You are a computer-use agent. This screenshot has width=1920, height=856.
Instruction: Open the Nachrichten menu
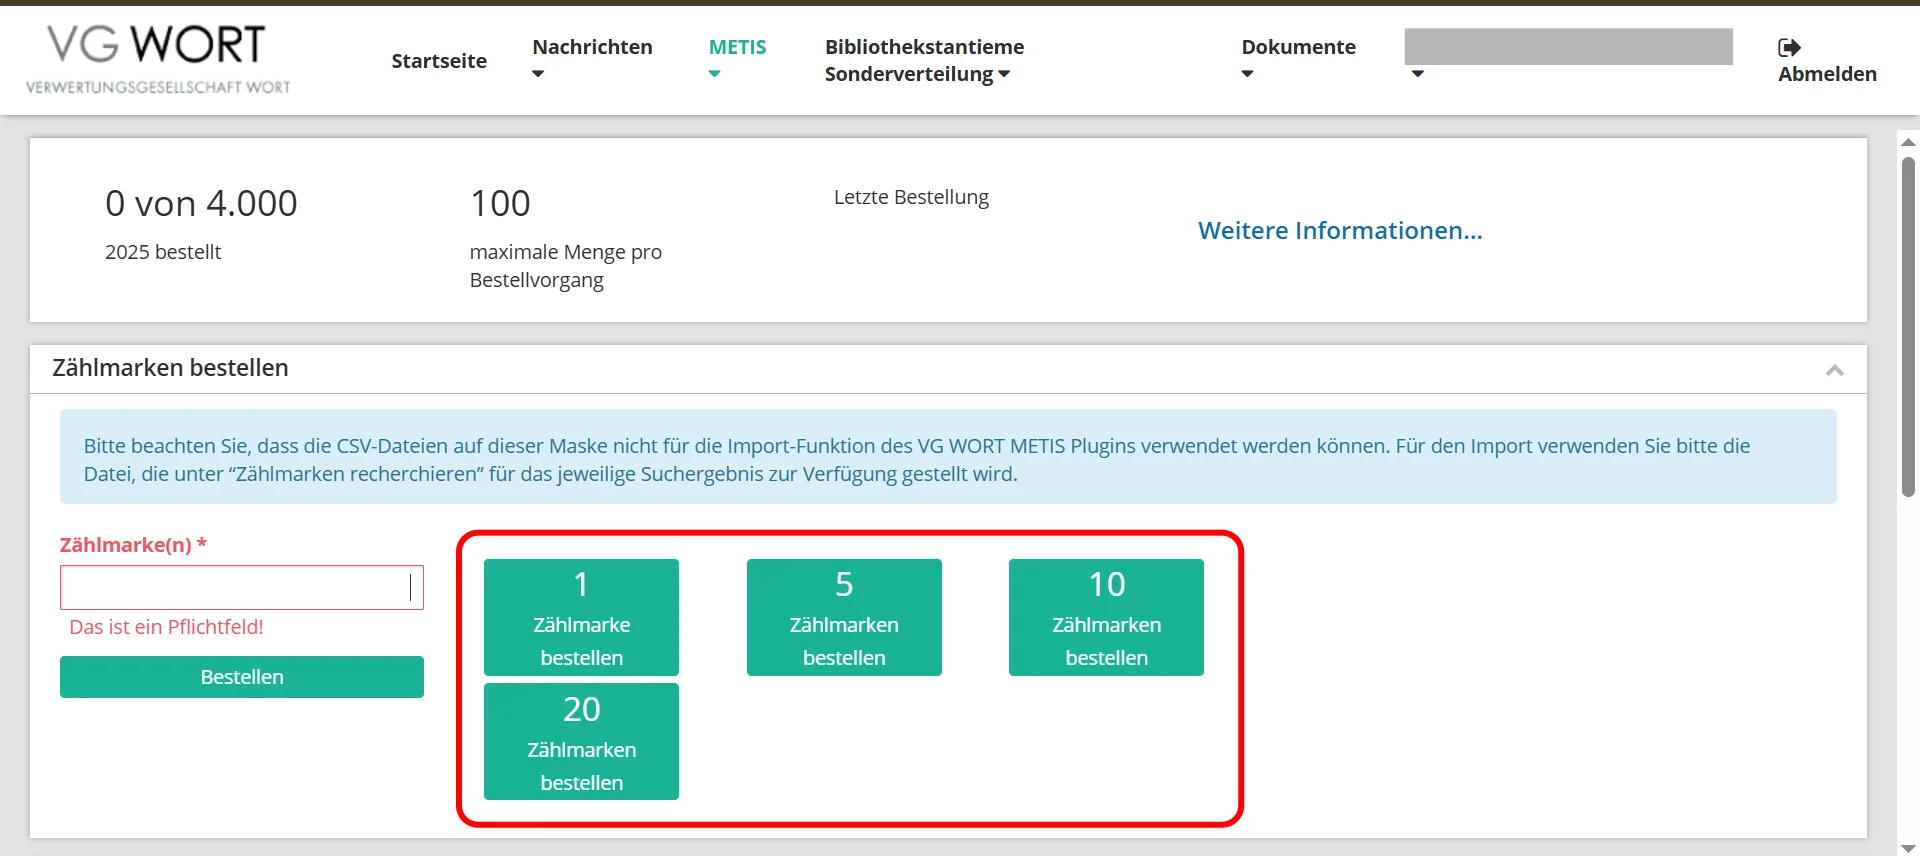592,47
